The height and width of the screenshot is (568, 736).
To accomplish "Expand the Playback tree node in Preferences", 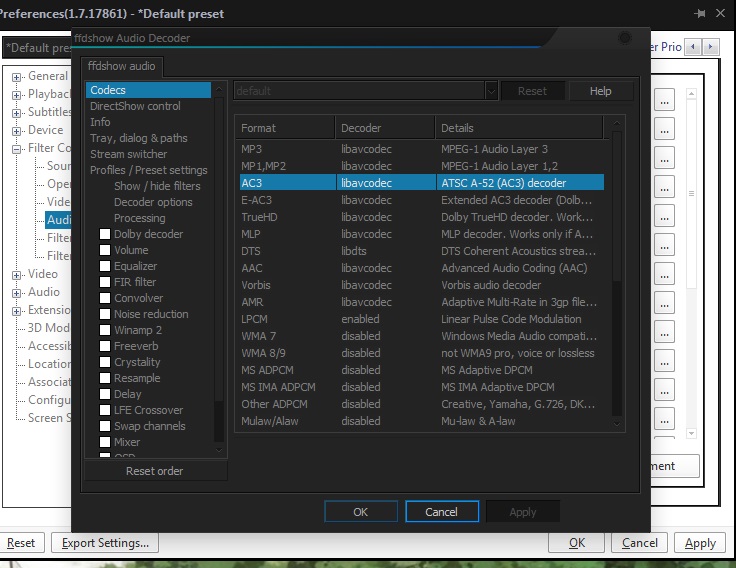I will tap(16, 95).
